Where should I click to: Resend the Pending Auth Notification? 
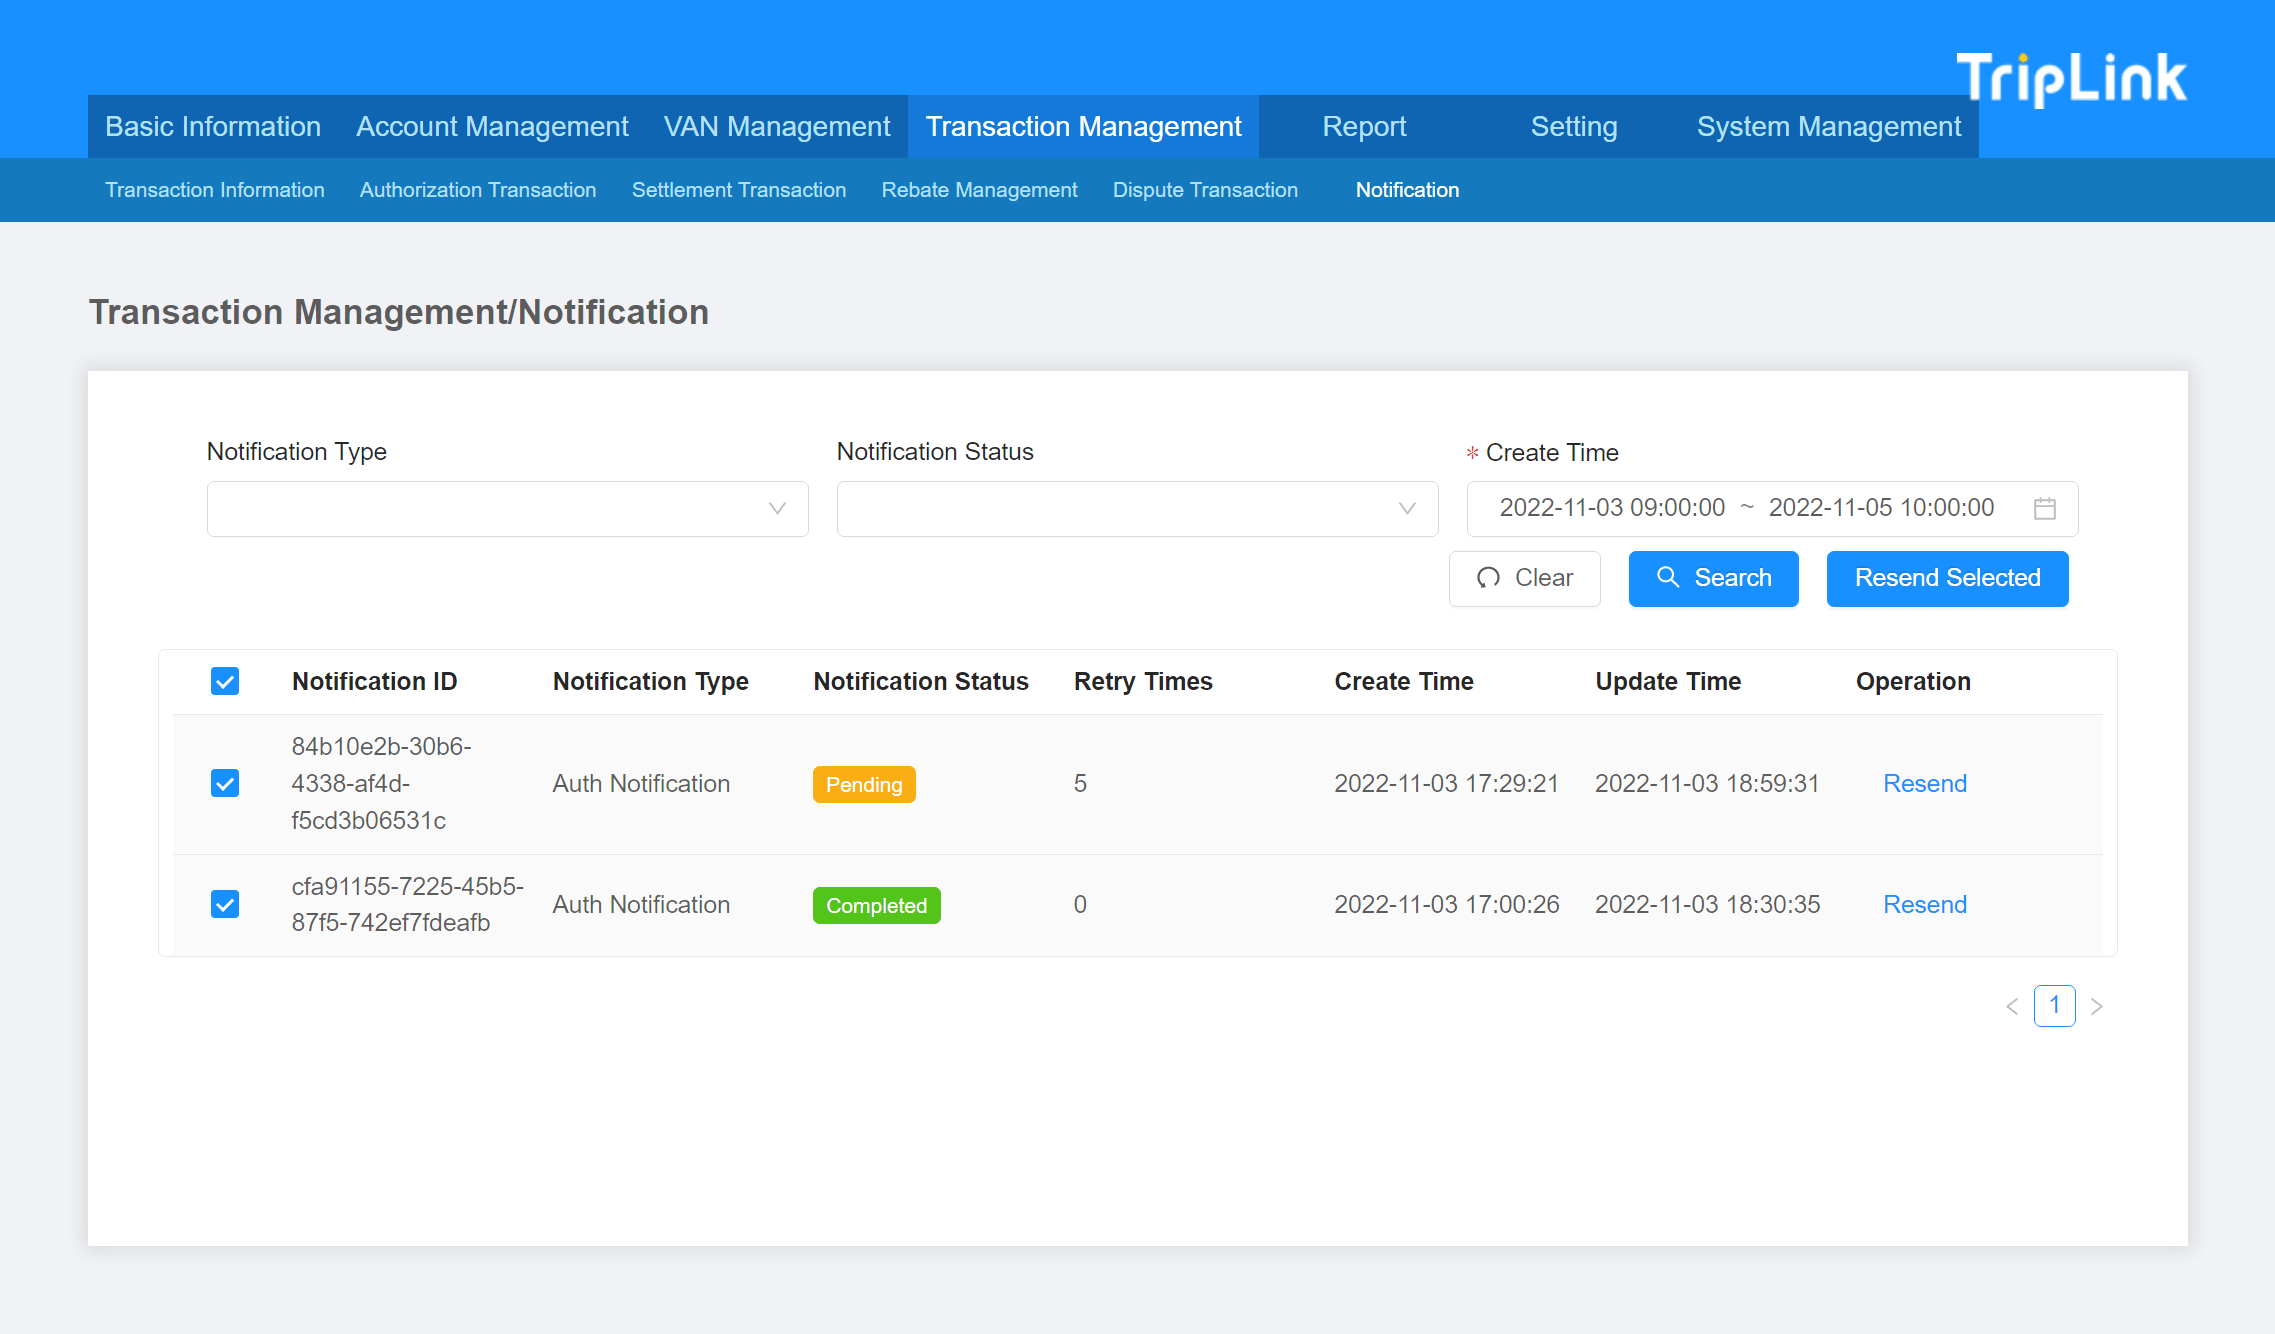[x=1924, y=784]
